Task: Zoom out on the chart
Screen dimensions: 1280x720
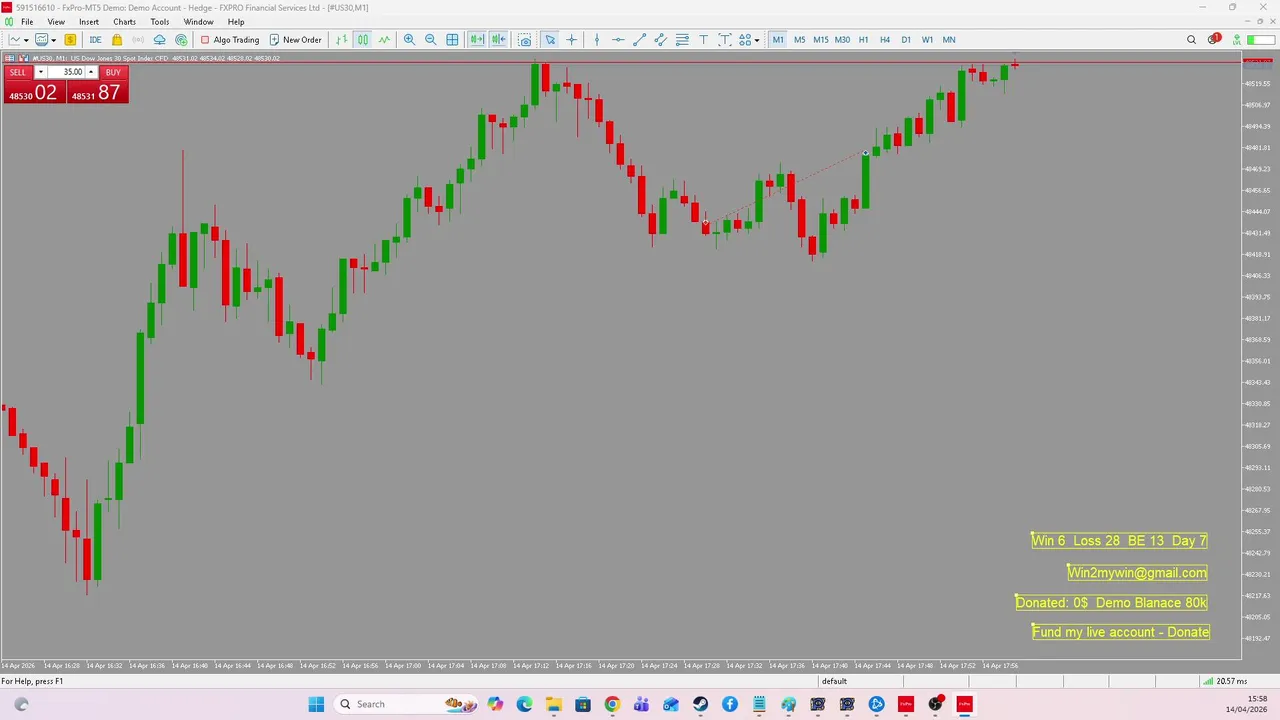Action: (x=430, y=40)
